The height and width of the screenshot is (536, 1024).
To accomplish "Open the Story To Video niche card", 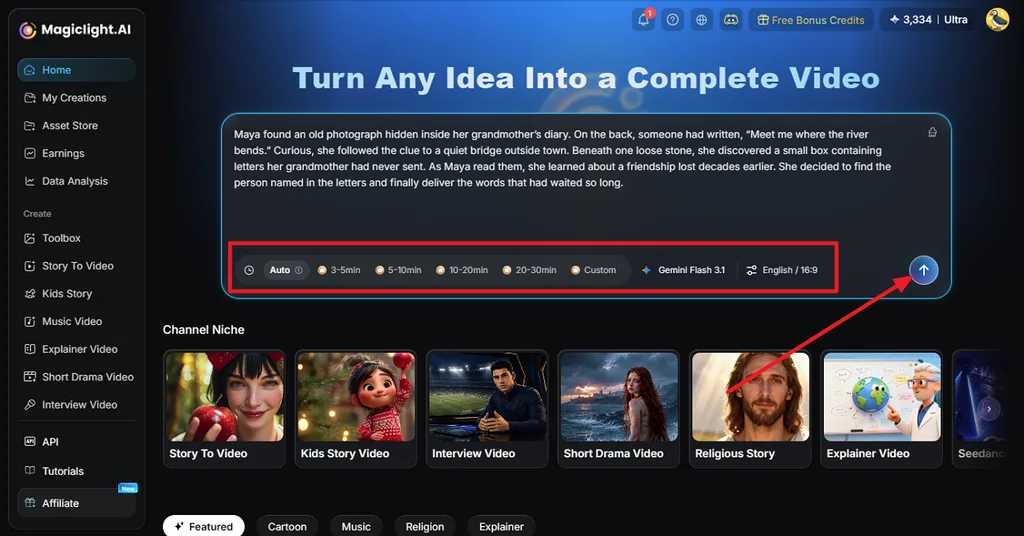I will [x=224, y=409].
